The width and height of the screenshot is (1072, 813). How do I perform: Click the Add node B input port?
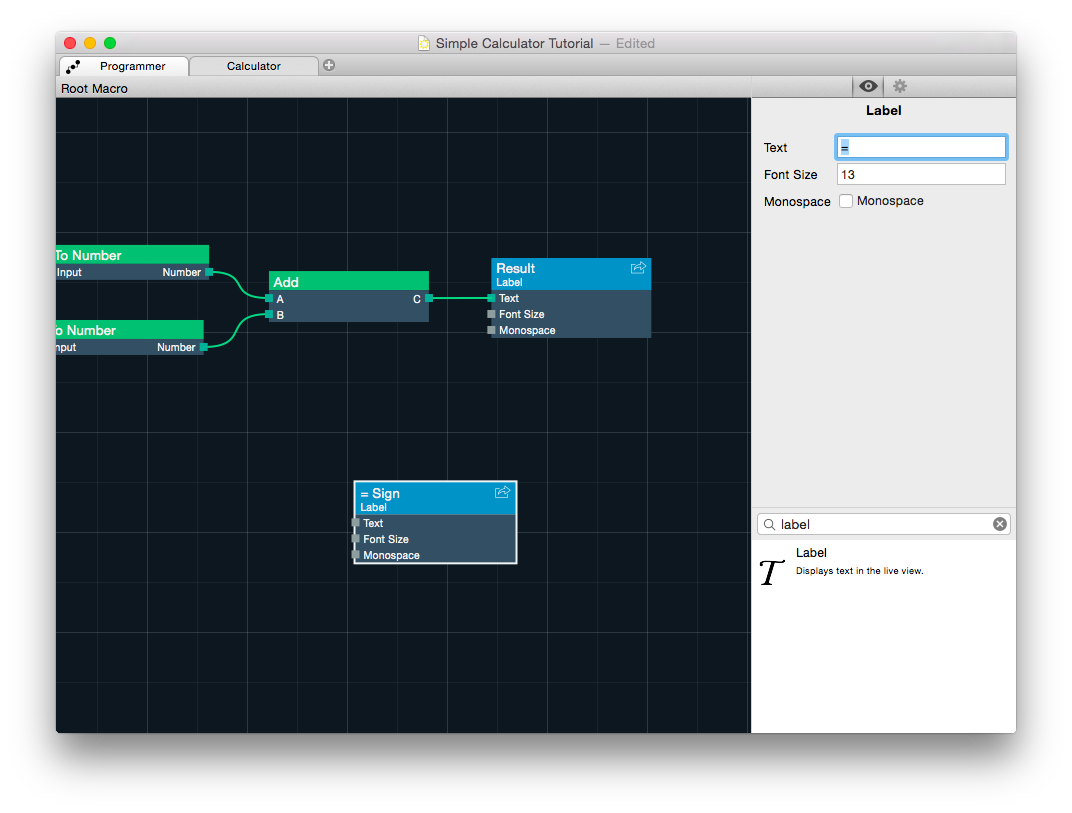click(x=269, y=315)
